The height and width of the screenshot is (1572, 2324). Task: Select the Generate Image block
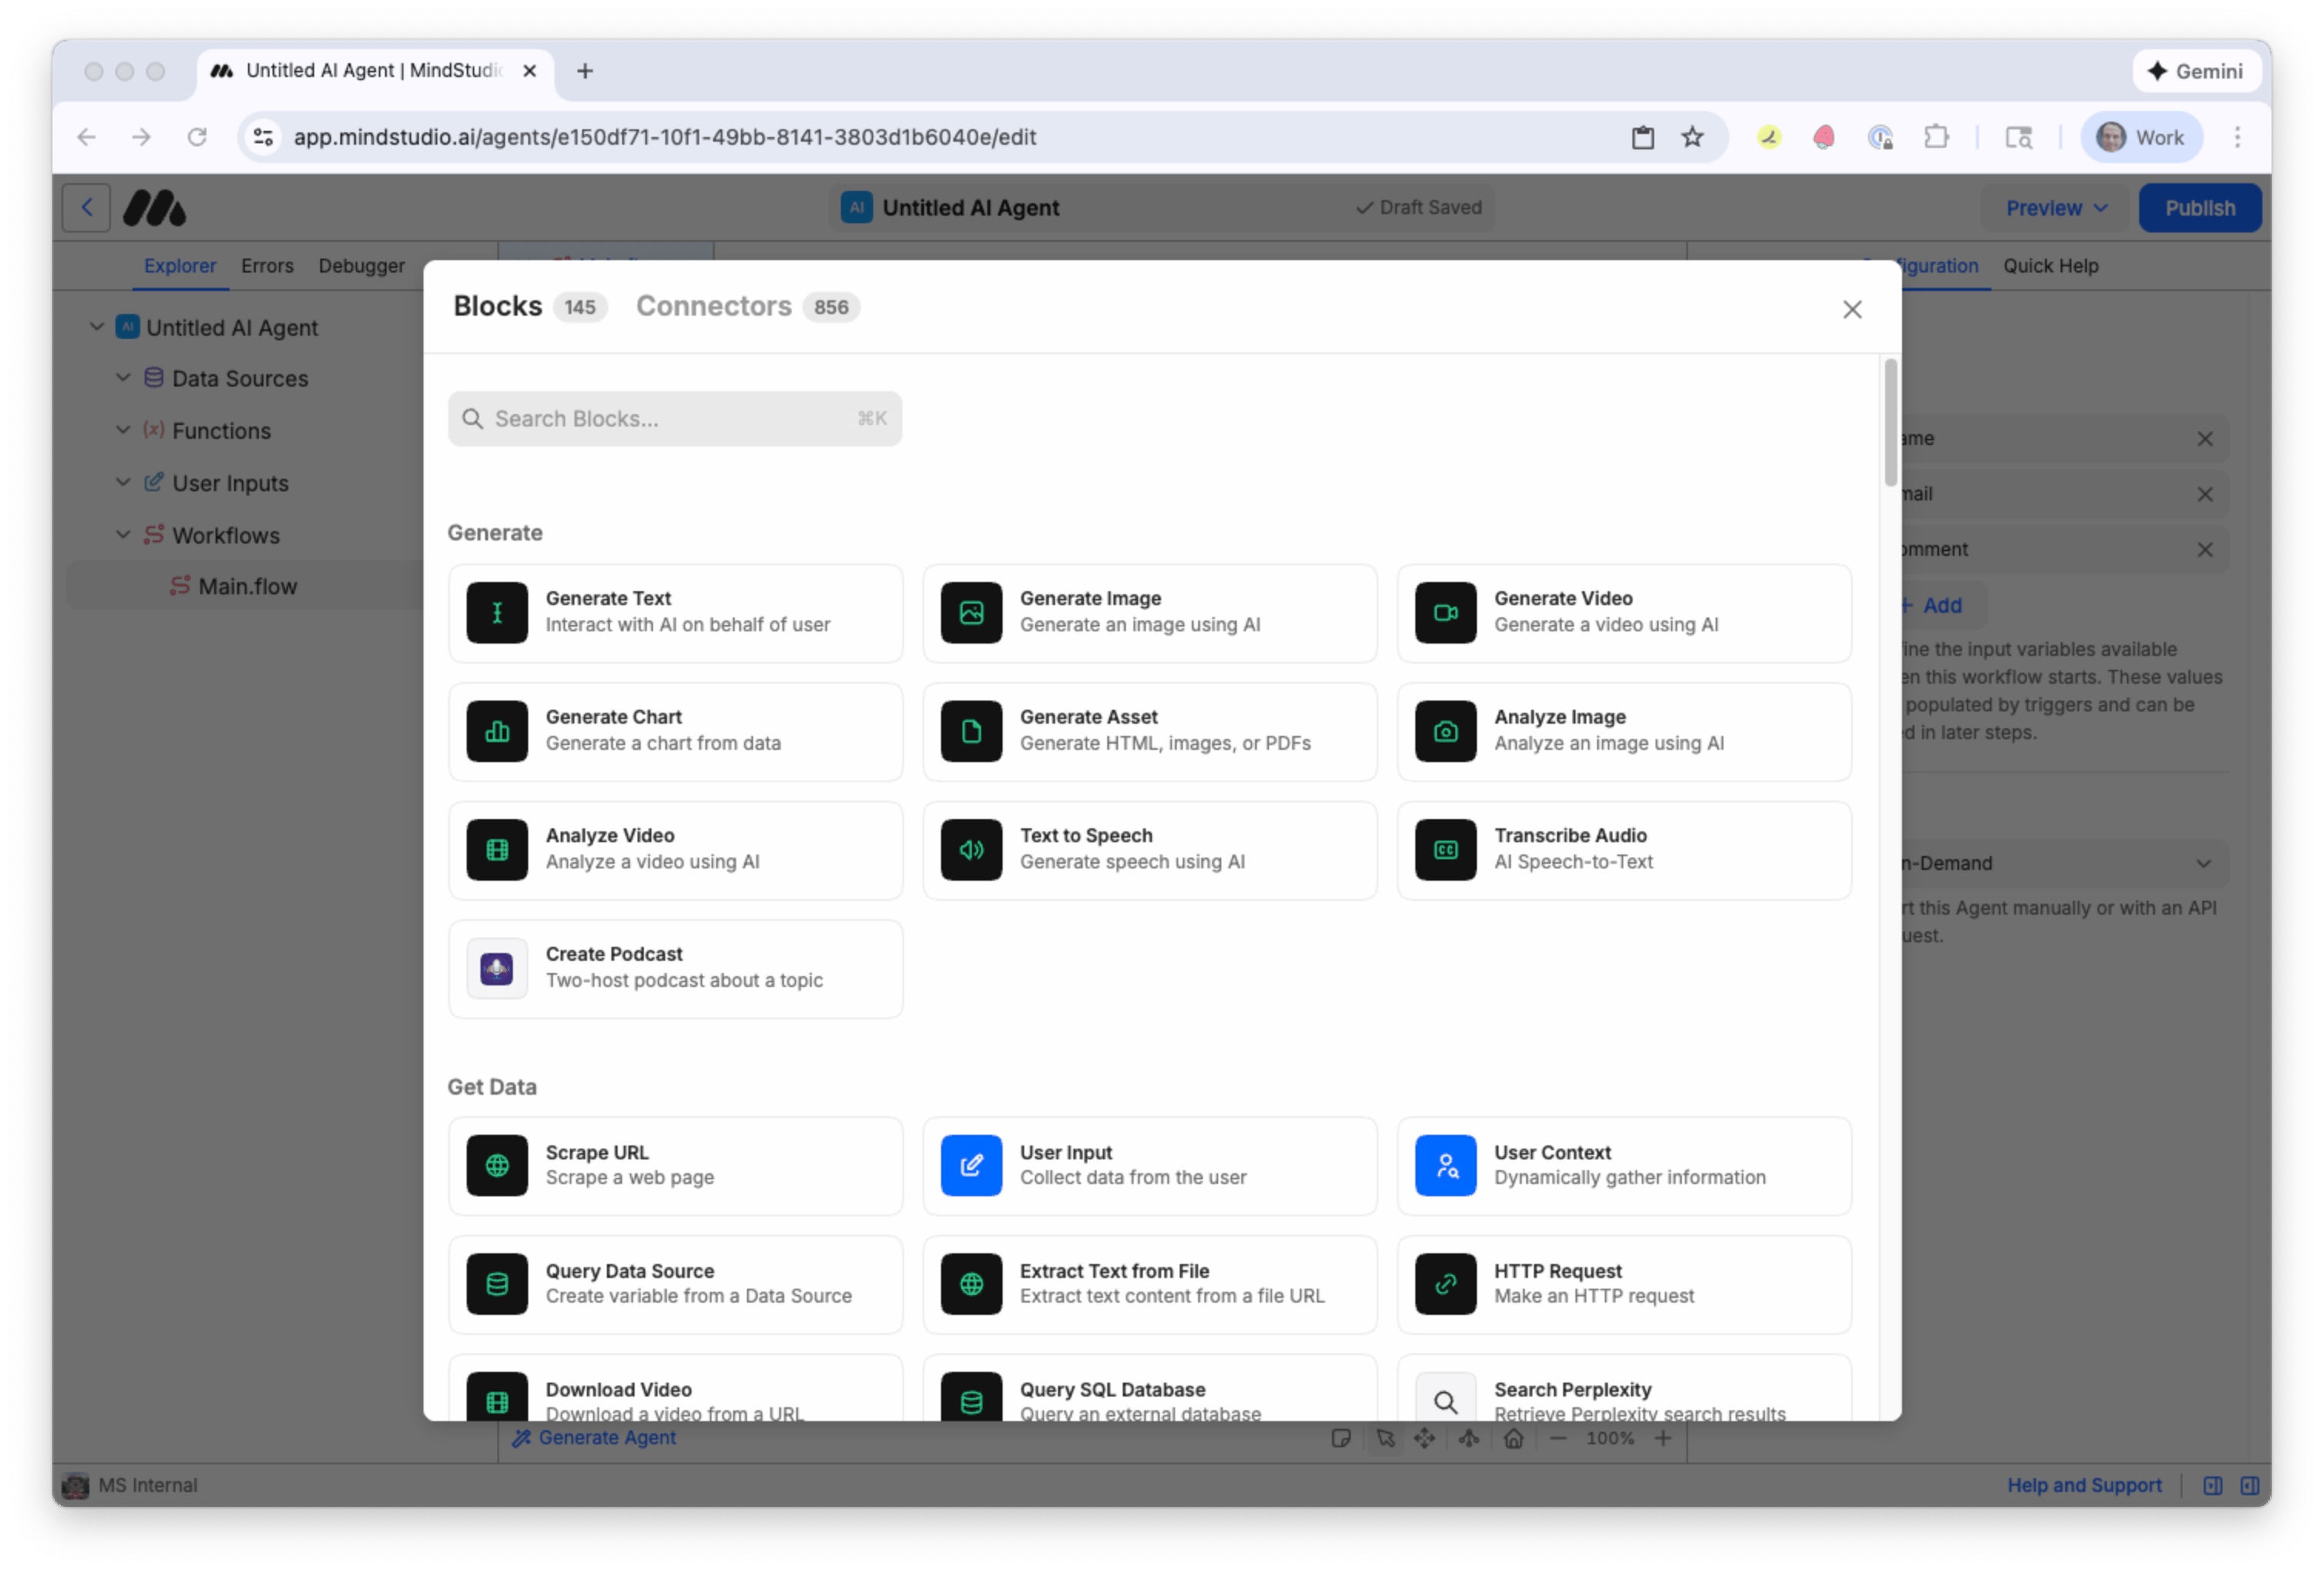click(1150, 612)
